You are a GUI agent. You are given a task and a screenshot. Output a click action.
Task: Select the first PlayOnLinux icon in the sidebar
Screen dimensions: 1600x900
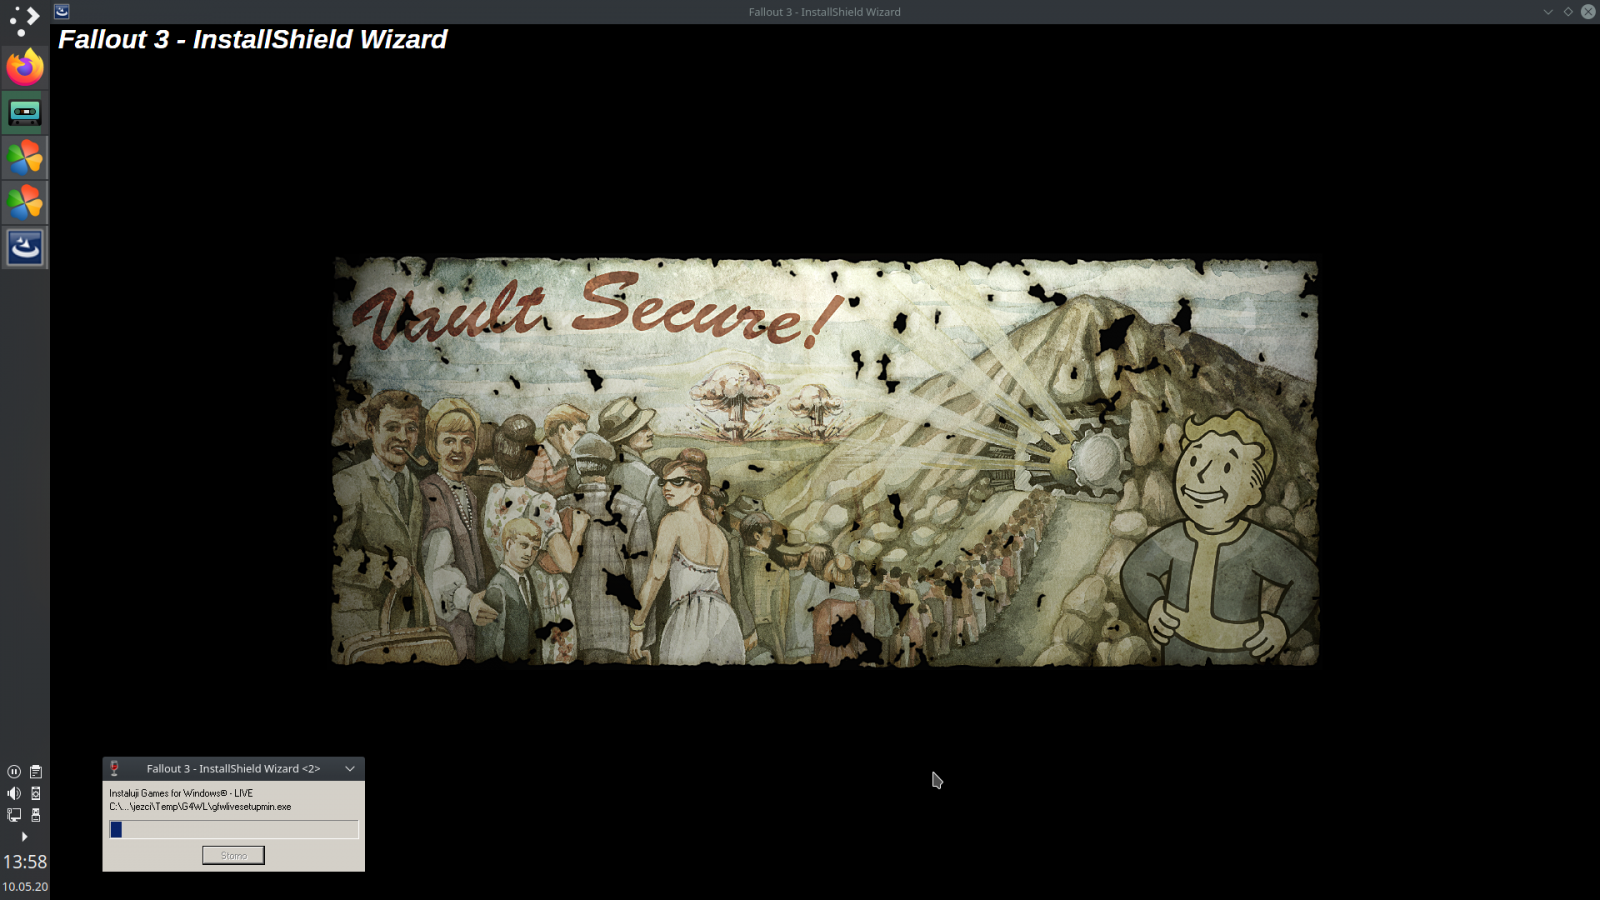click(x=23, y=157)
